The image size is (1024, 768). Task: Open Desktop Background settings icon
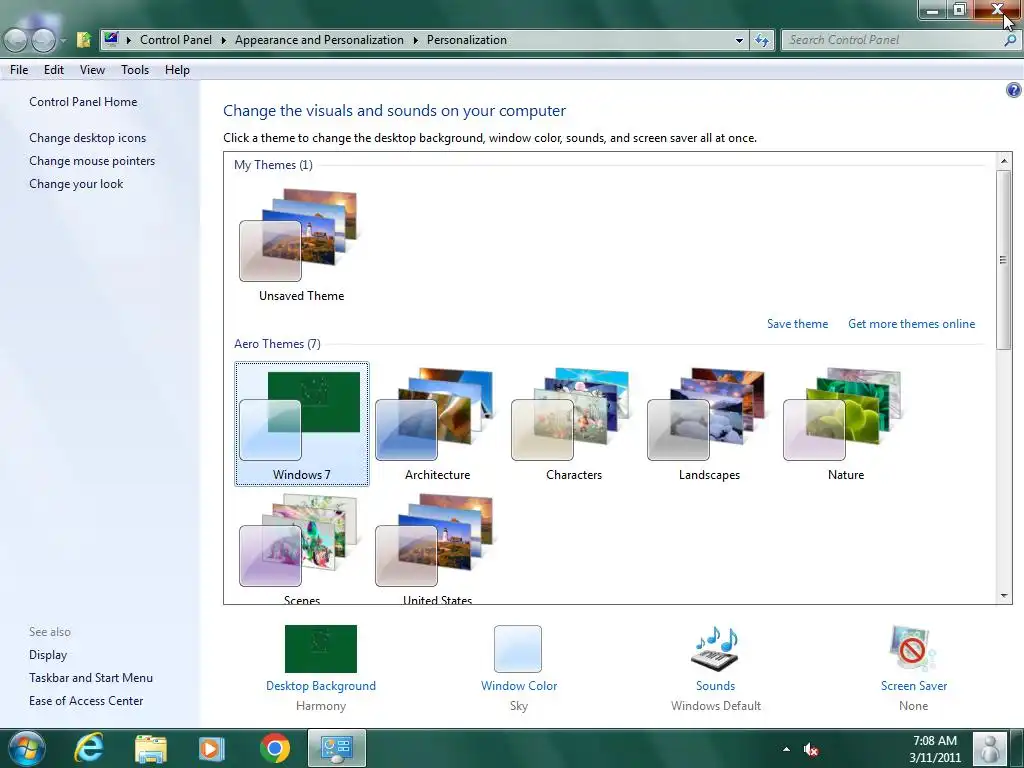coord(321,648)
